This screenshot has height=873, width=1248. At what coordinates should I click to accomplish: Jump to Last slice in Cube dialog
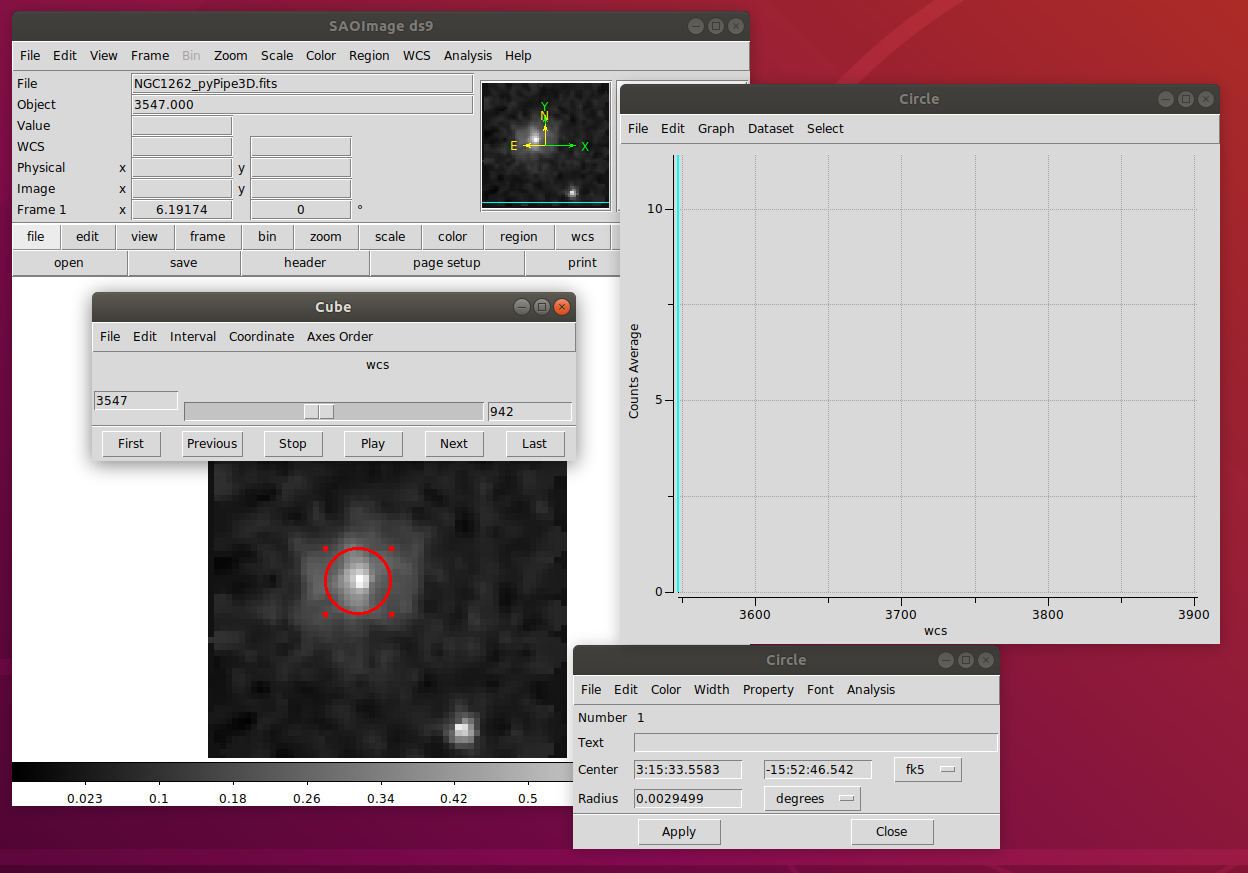coord(535,444)
